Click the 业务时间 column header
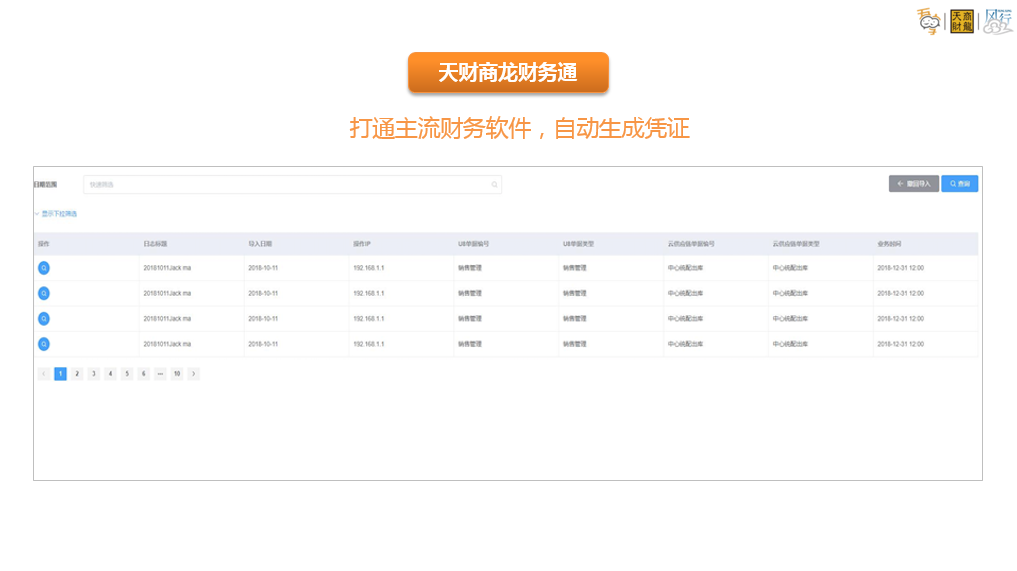 [889, 244]
